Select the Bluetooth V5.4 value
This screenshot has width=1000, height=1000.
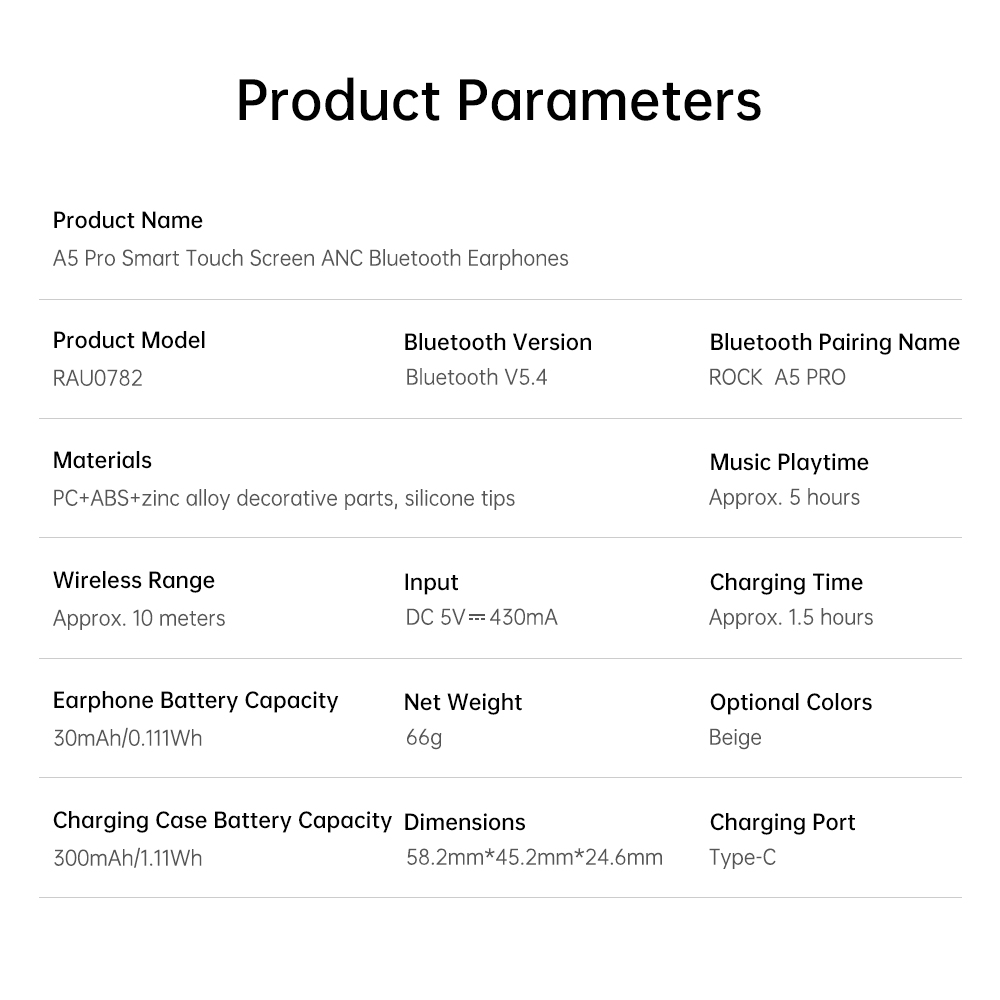(476, 377)
